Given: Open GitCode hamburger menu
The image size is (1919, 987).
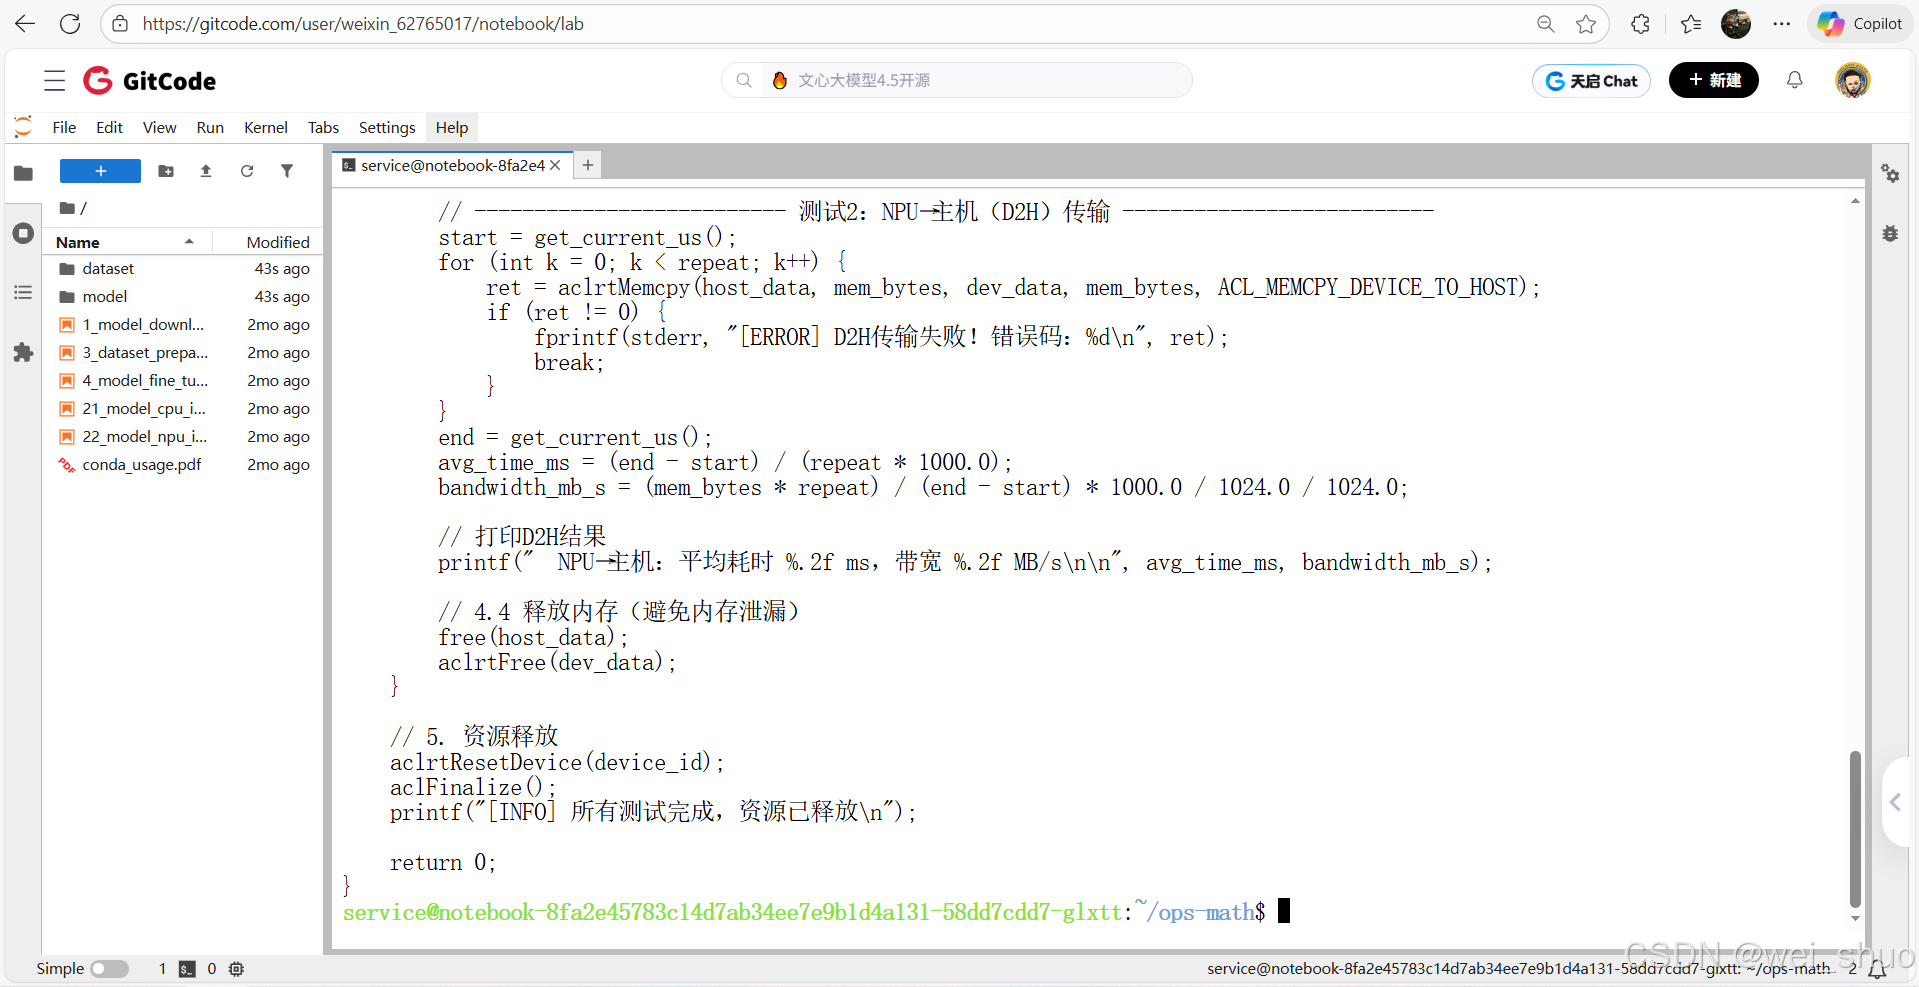Looking at the screenshot, I should tap(54, 81).
